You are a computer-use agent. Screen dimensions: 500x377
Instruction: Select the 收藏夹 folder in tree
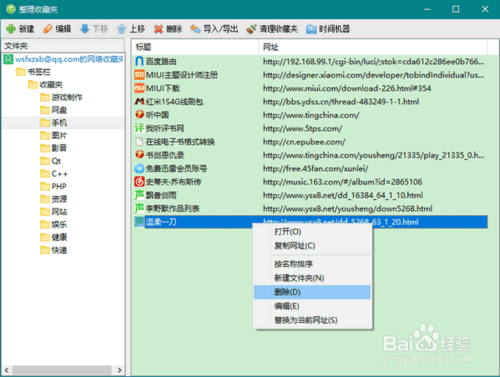click(x=51, y=84)
